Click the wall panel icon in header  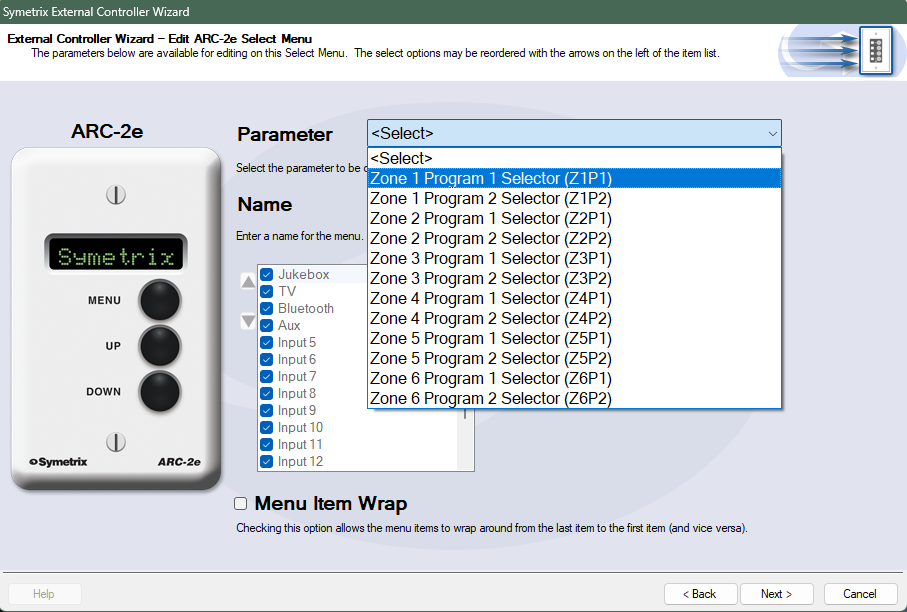875,49
